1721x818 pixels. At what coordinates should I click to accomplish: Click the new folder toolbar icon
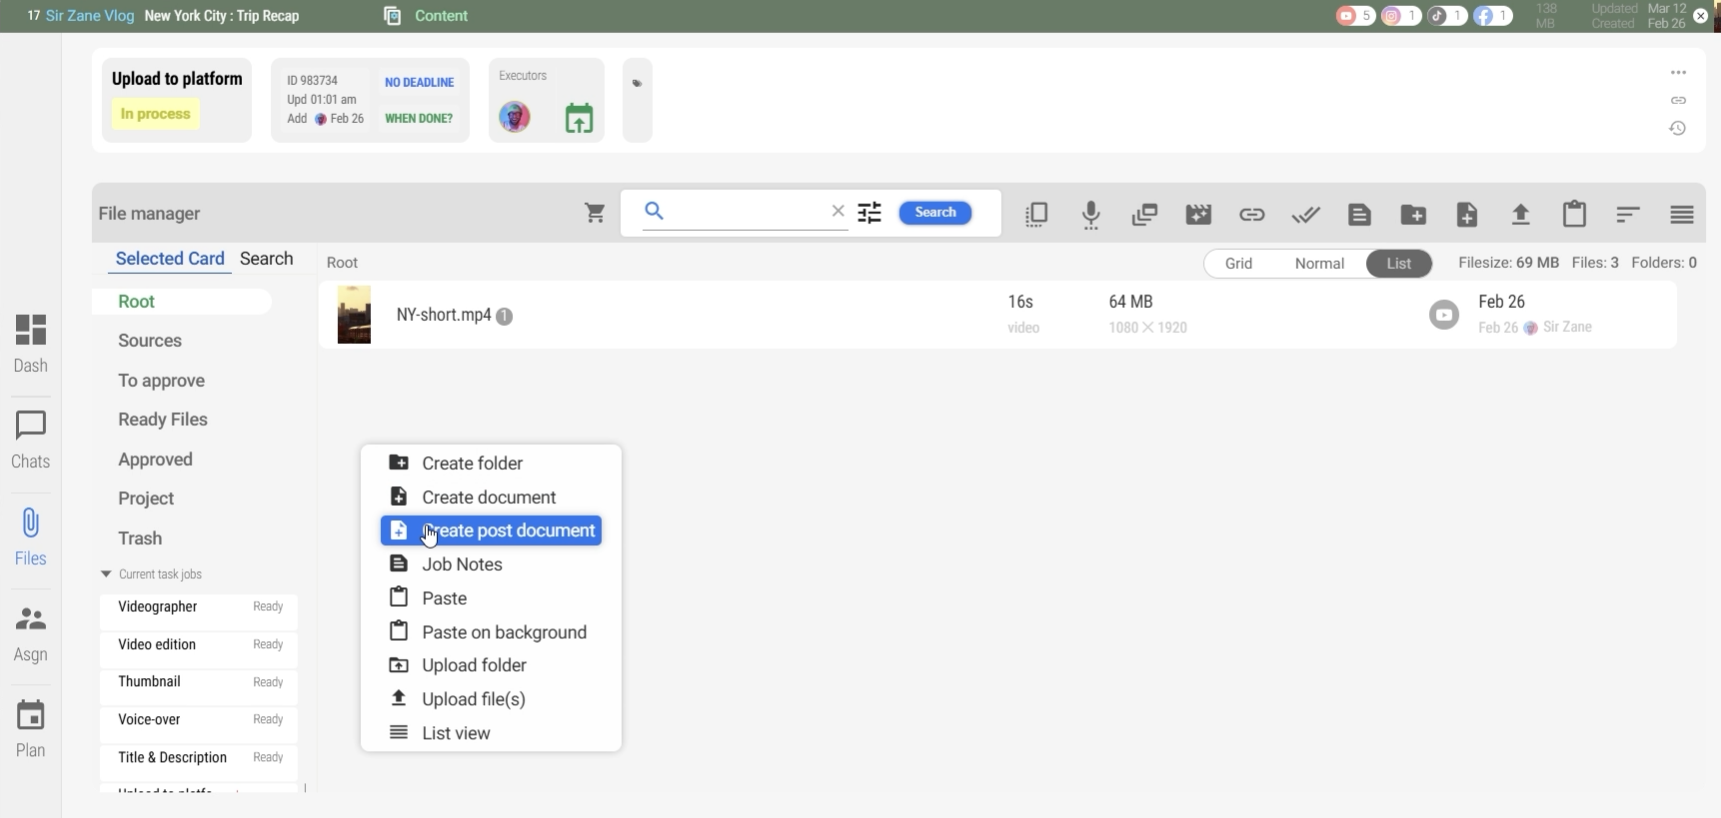[1413, 214]
